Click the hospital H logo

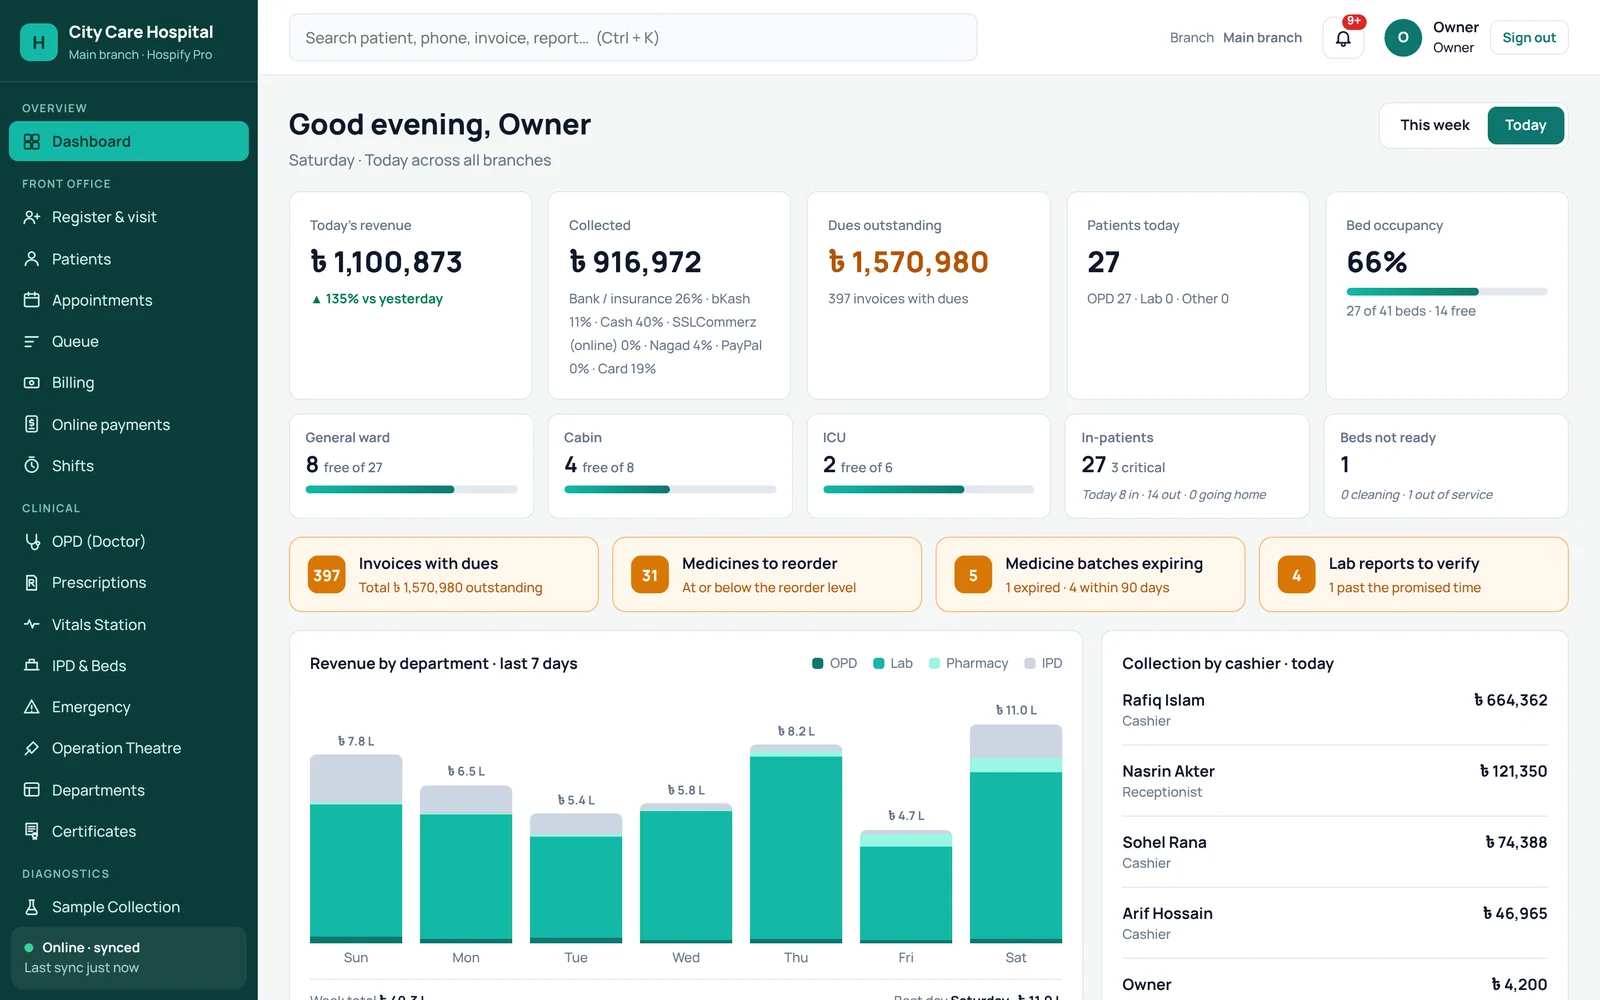(x=39, y=42)
